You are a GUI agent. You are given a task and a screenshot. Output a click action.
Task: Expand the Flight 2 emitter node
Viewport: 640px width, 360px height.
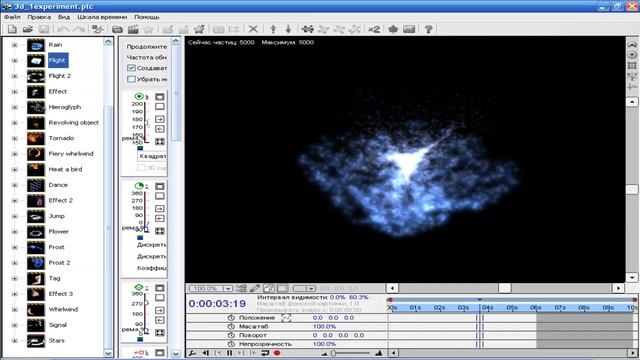[x=15, y=76]
